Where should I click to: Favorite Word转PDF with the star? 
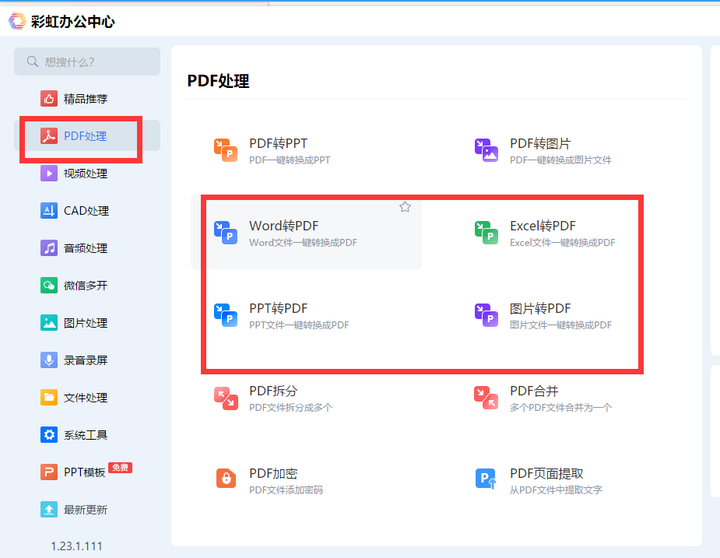(x=405, y=207)
